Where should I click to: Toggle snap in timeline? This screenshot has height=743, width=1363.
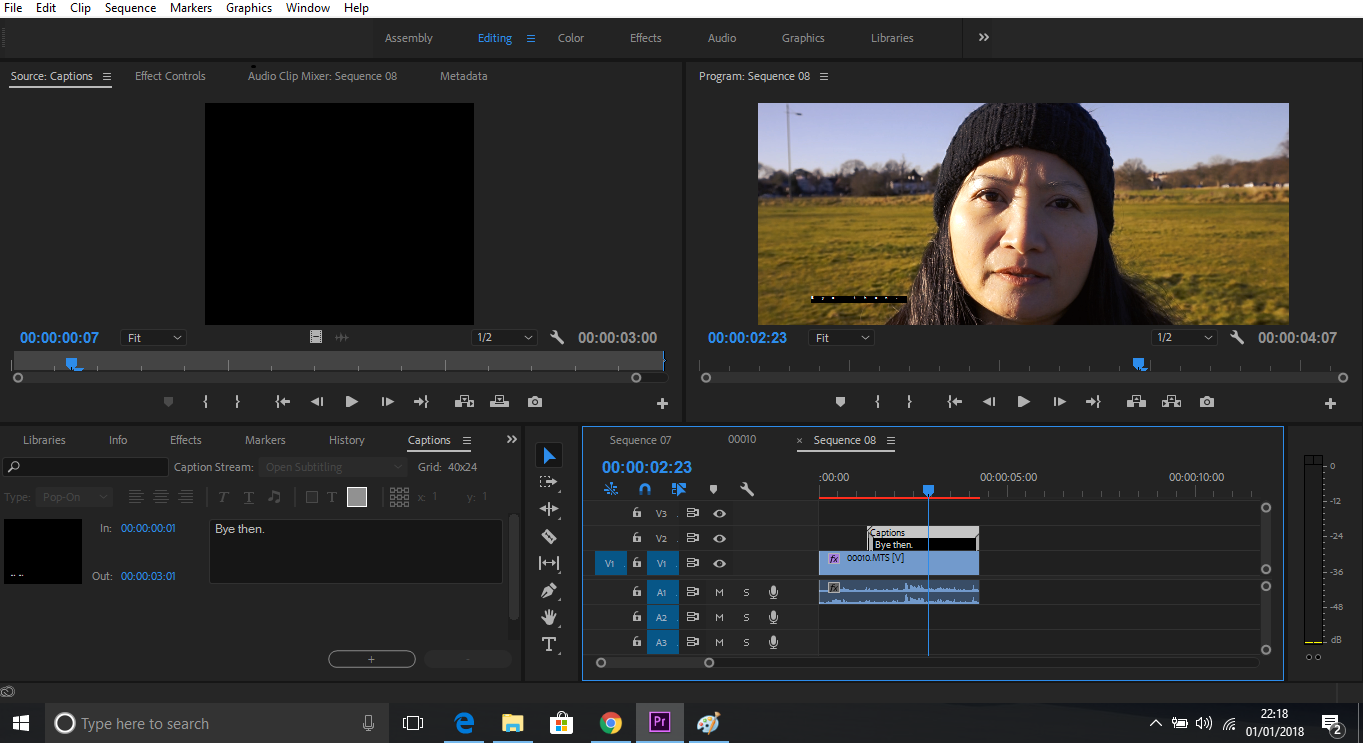[645, 489]
